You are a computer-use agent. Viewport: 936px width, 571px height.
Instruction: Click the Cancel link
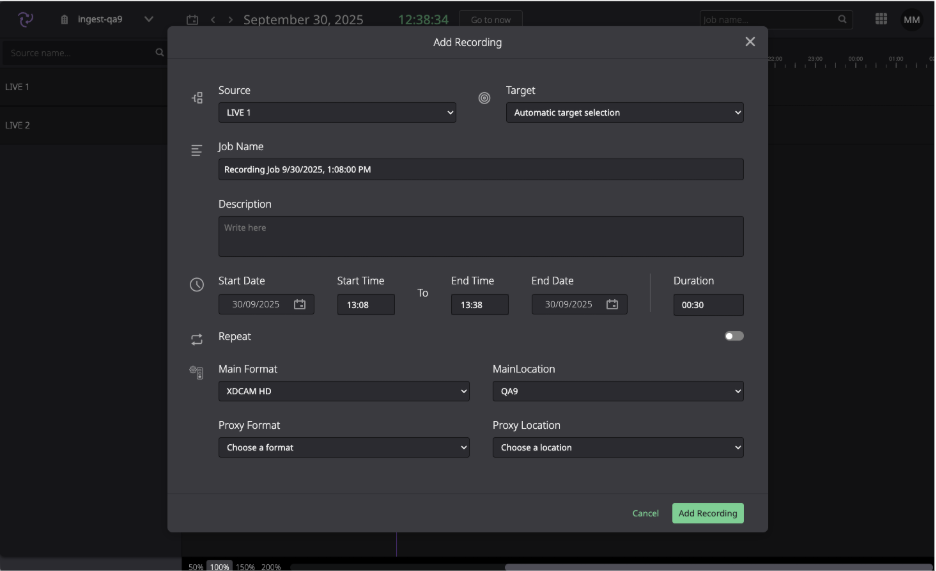[x=645, y=513]
